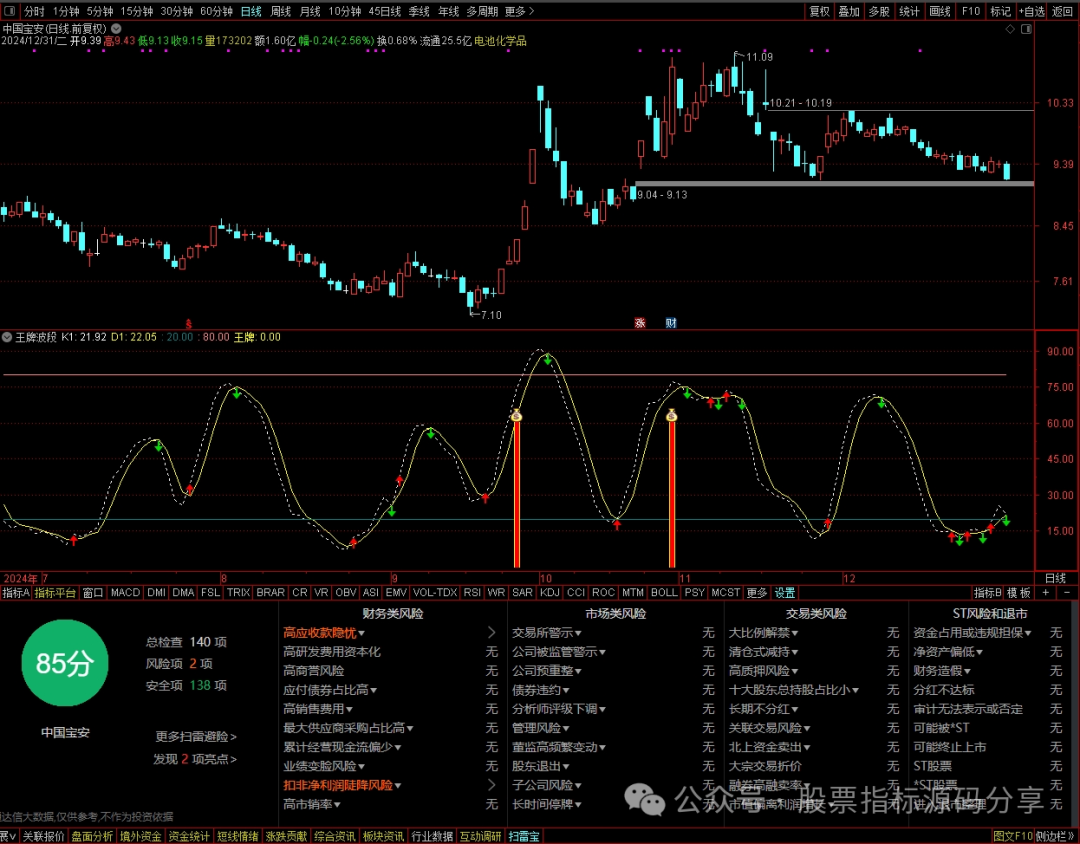Screen dimensions: 1080x844
Task: Click the 财务类风险 column header
Action: point(393,613)
